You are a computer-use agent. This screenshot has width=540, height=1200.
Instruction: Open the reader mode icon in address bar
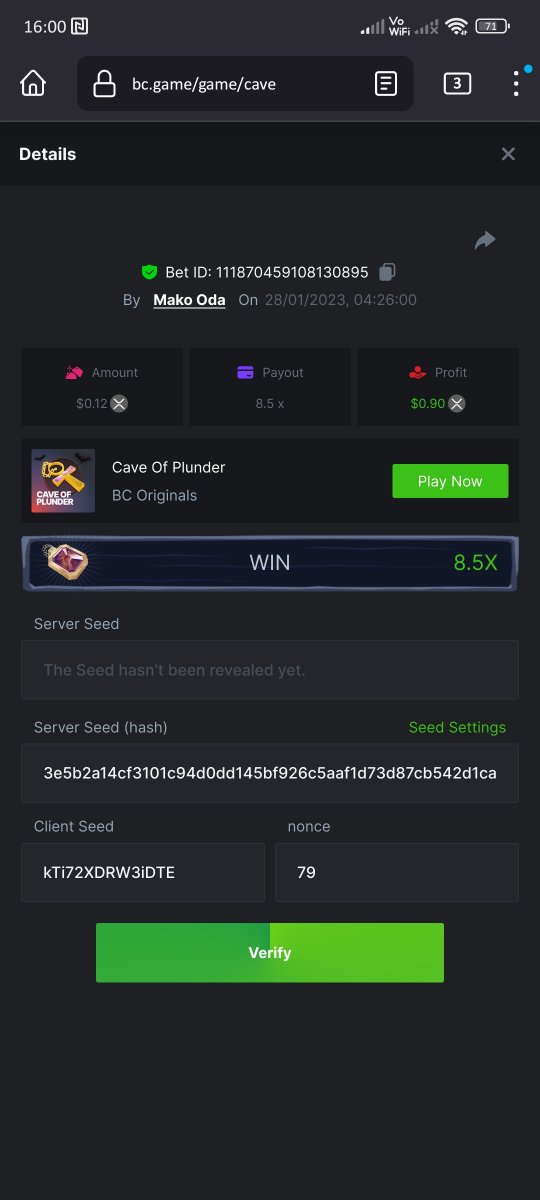(x=386, y=84)
